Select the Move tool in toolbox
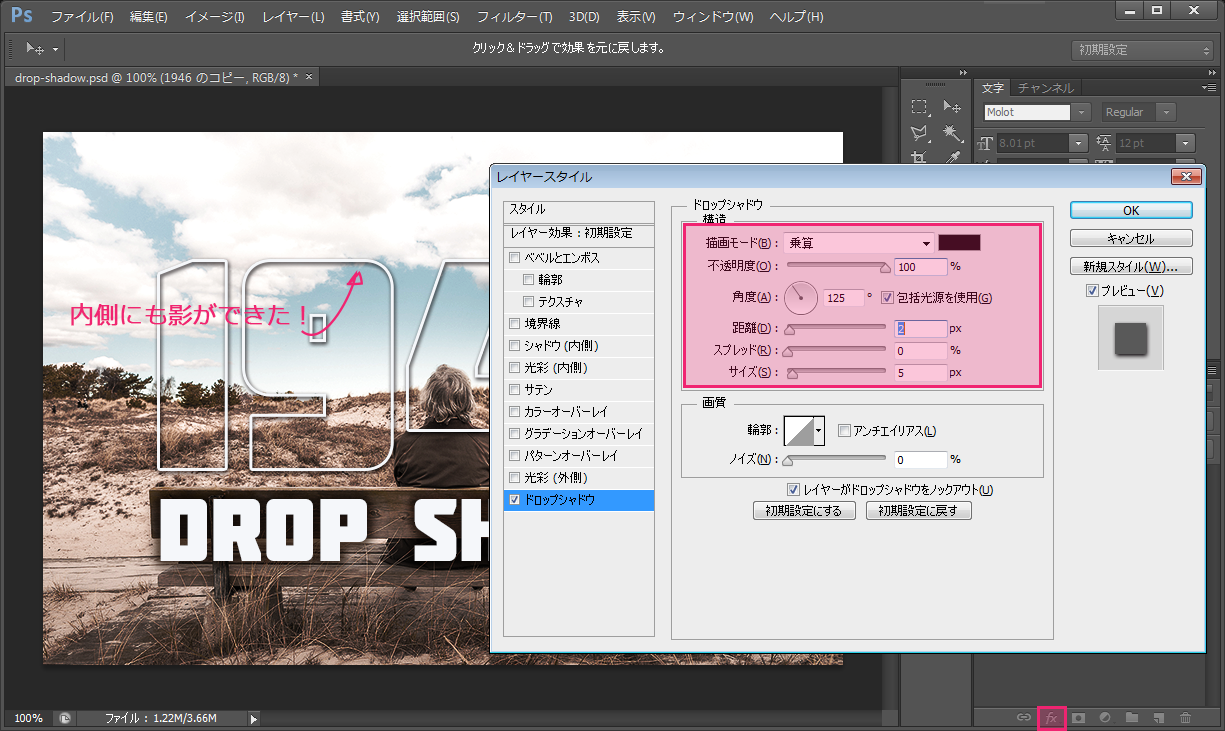Screen dimensions: 1225x731 pyautogui.click(x=952, y=108)
